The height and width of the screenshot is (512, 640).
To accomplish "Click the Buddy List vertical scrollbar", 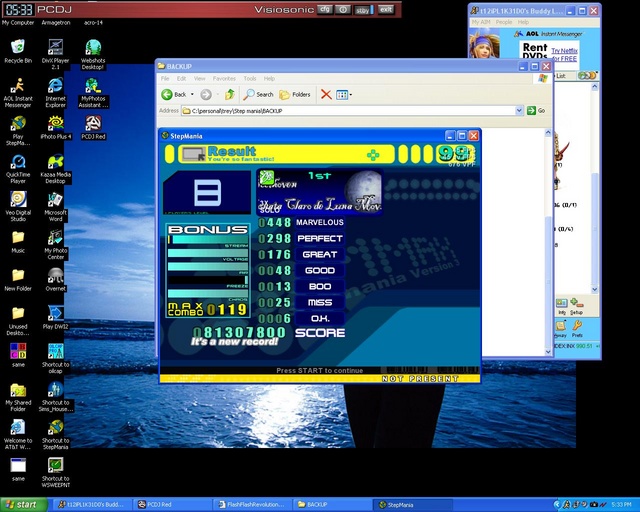I will coord(594,188).
